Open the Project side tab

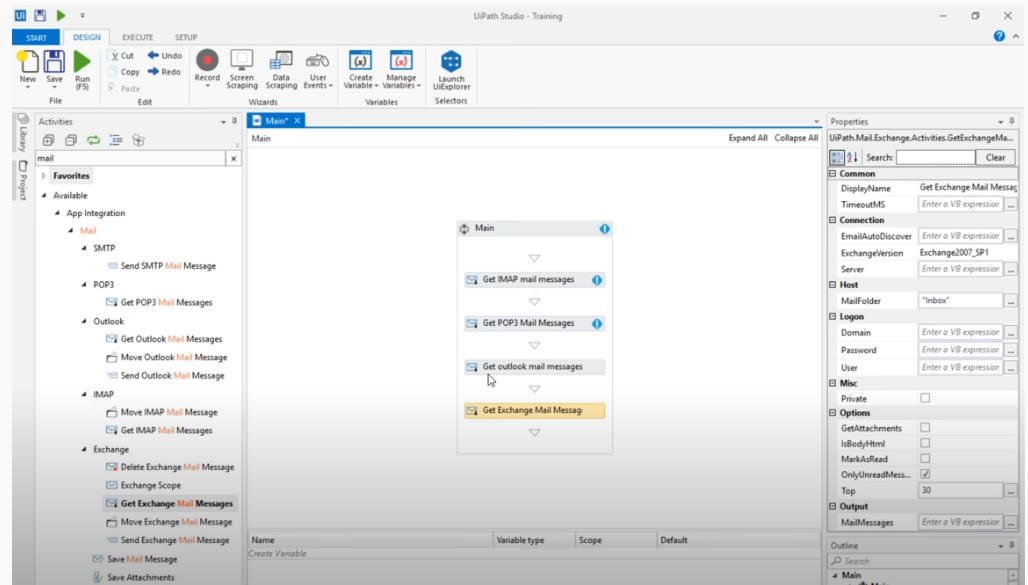tap(23, 180)
